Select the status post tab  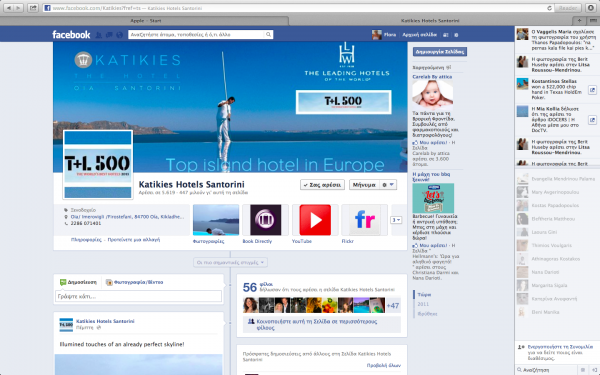pos(78,282)
